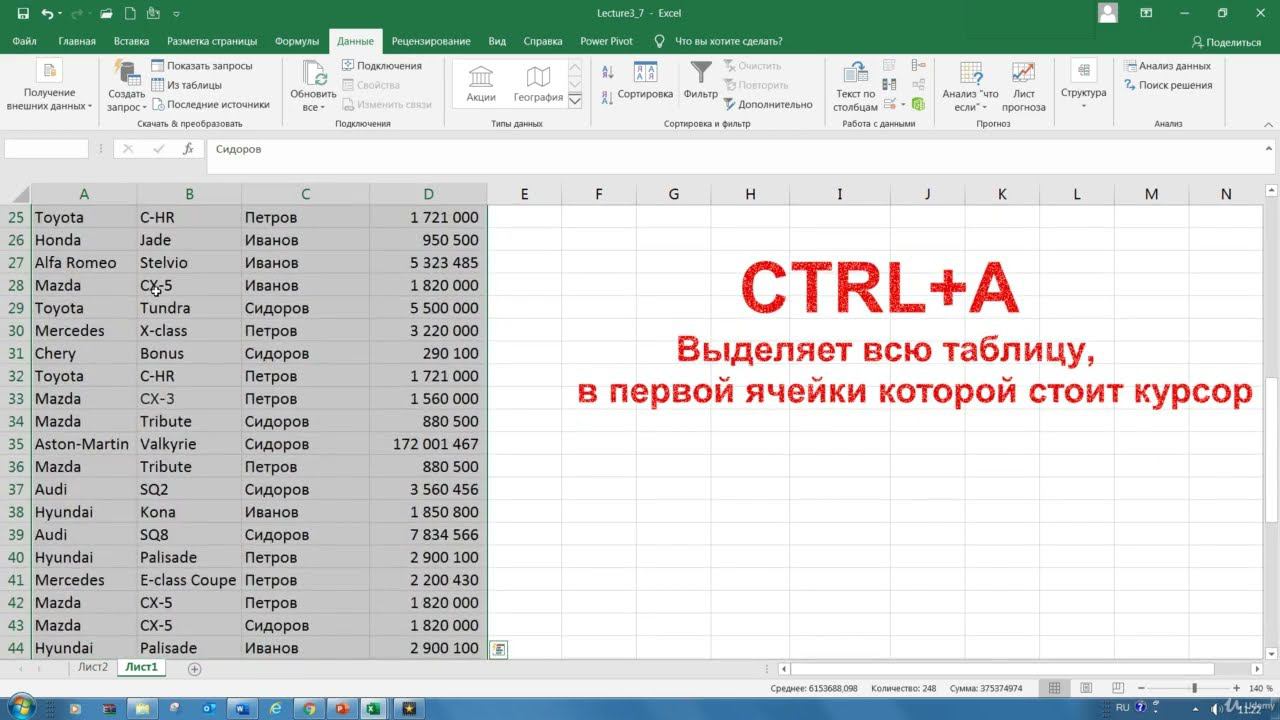Open Chrome from the taskbar
Image resolution: width=1280 pixels, height=720 pixels.
(309, 708)
